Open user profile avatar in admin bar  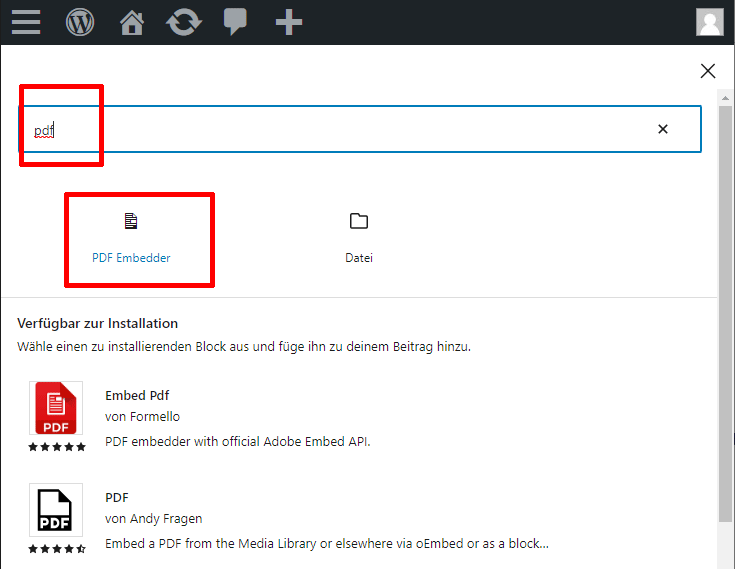point(710,22)
